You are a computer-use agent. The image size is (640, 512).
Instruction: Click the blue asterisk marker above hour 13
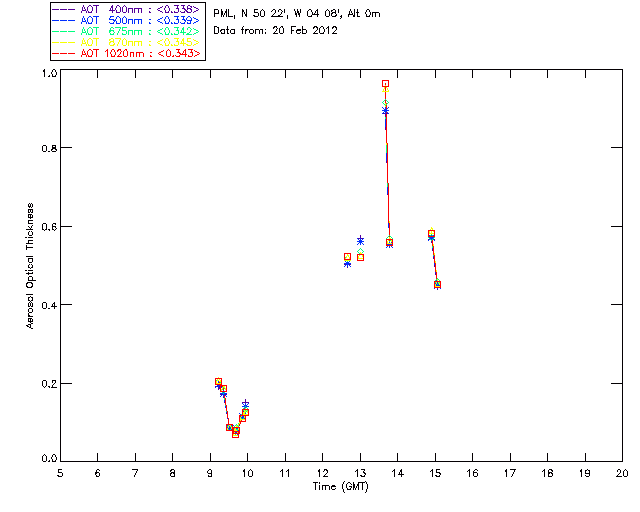(x=360, y=240)
